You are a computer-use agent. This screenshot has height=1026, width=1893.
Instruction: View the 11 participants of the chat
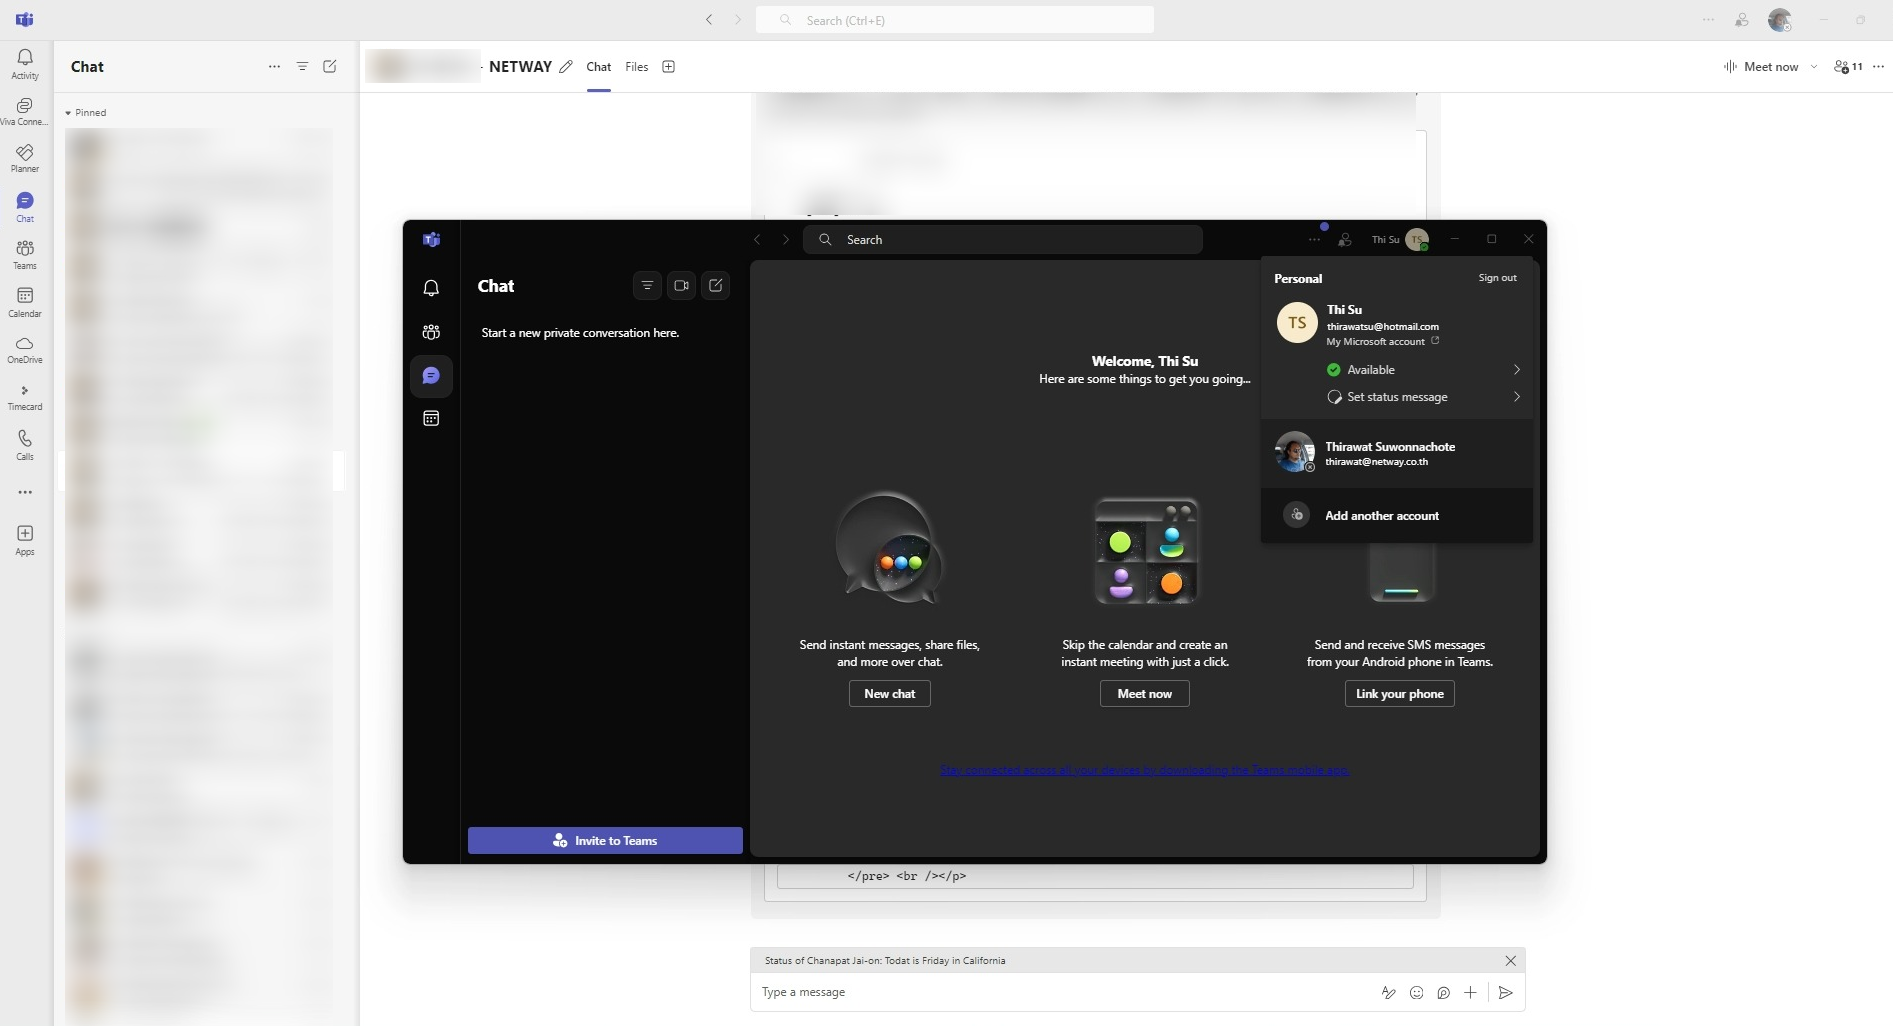point(1848,67)
